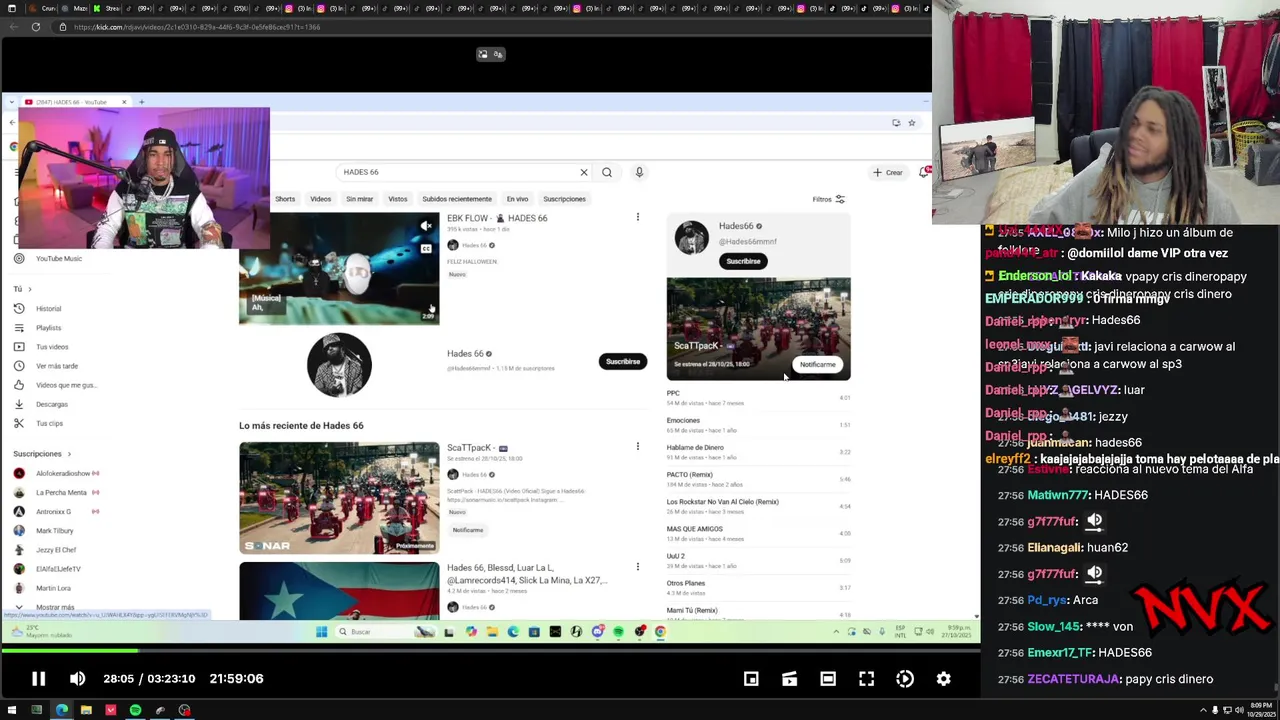Open Historial in the sidebar
Viewport: 1280px width, 720px height.
48,308
